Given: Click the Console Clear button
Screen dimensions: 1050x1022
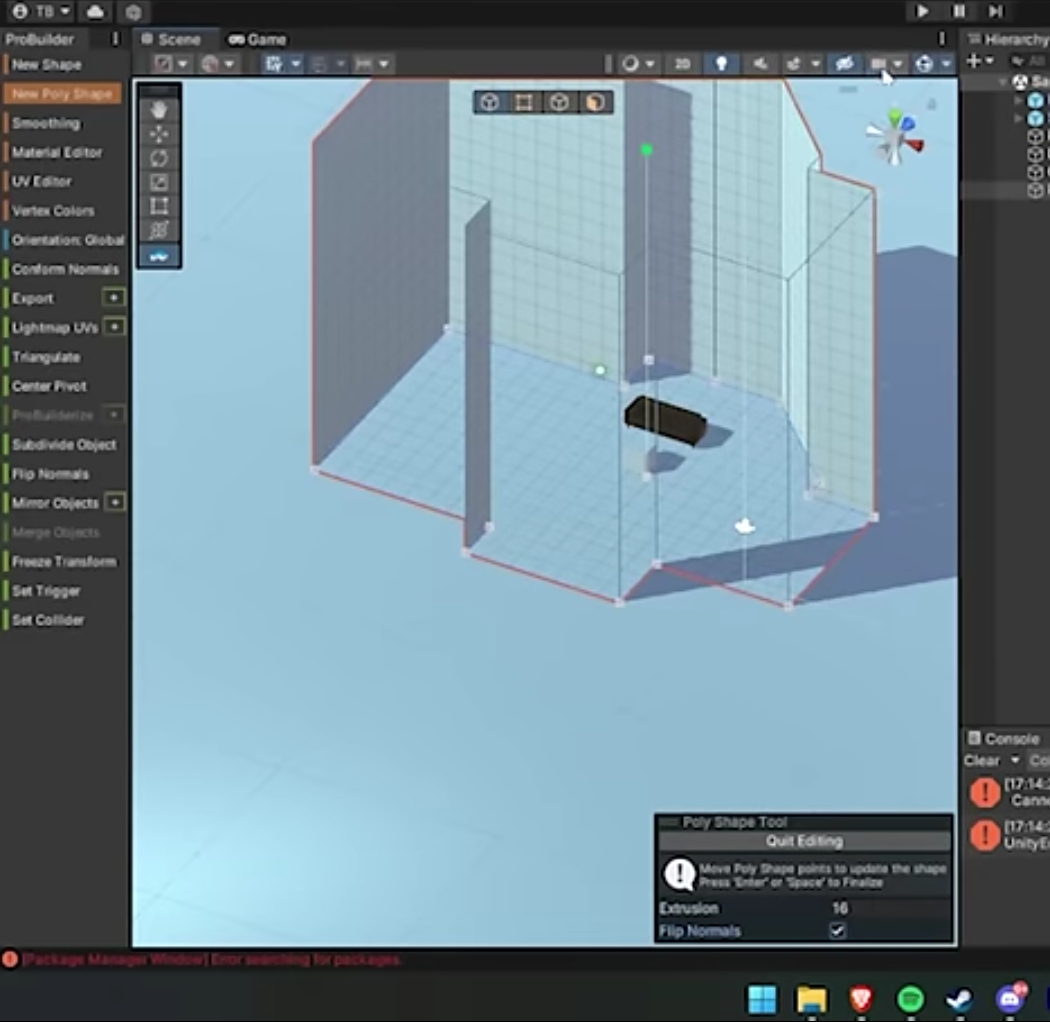Looking at the screenshot, I should [x=982, y=760].
